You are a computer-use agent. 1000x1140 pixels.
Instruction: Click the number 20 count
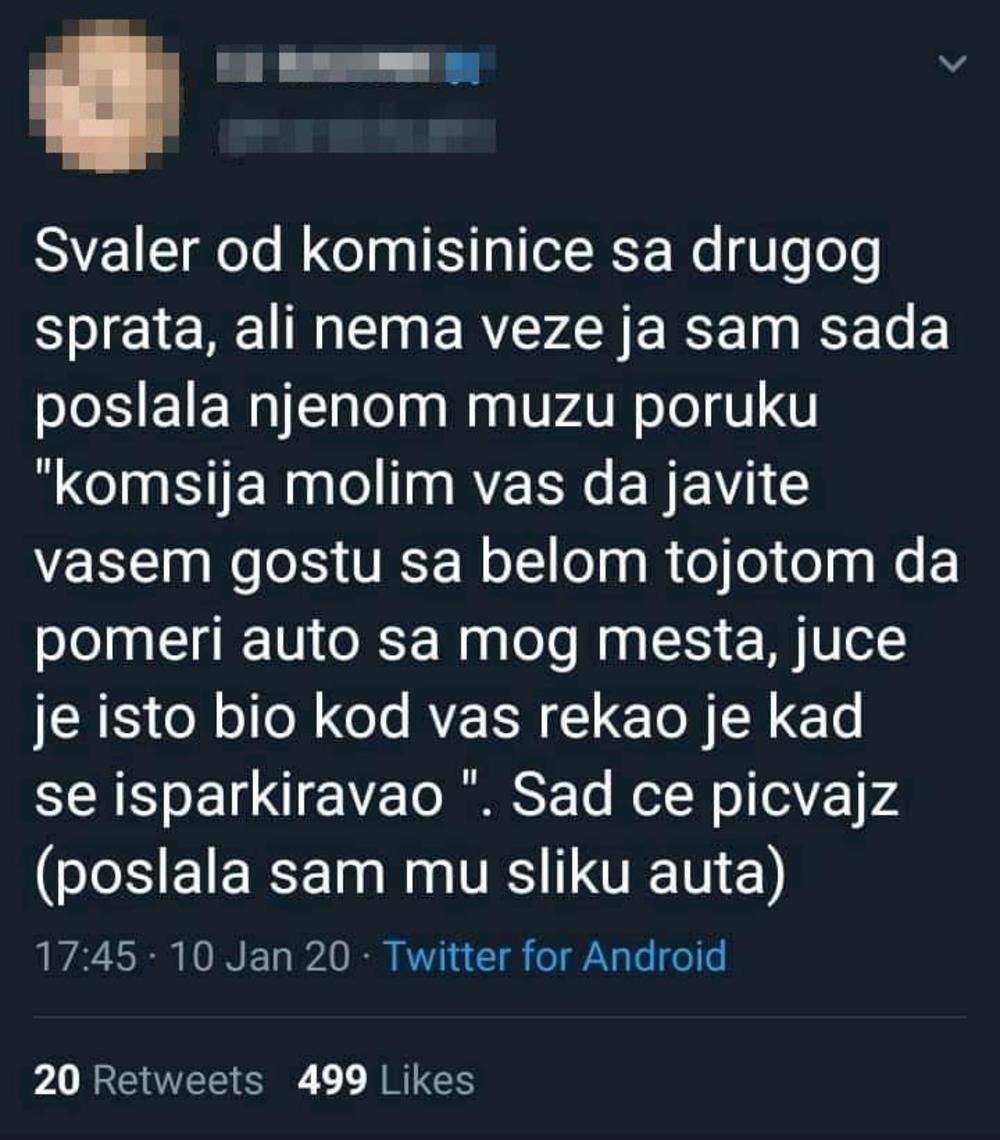click(57, 1080)
